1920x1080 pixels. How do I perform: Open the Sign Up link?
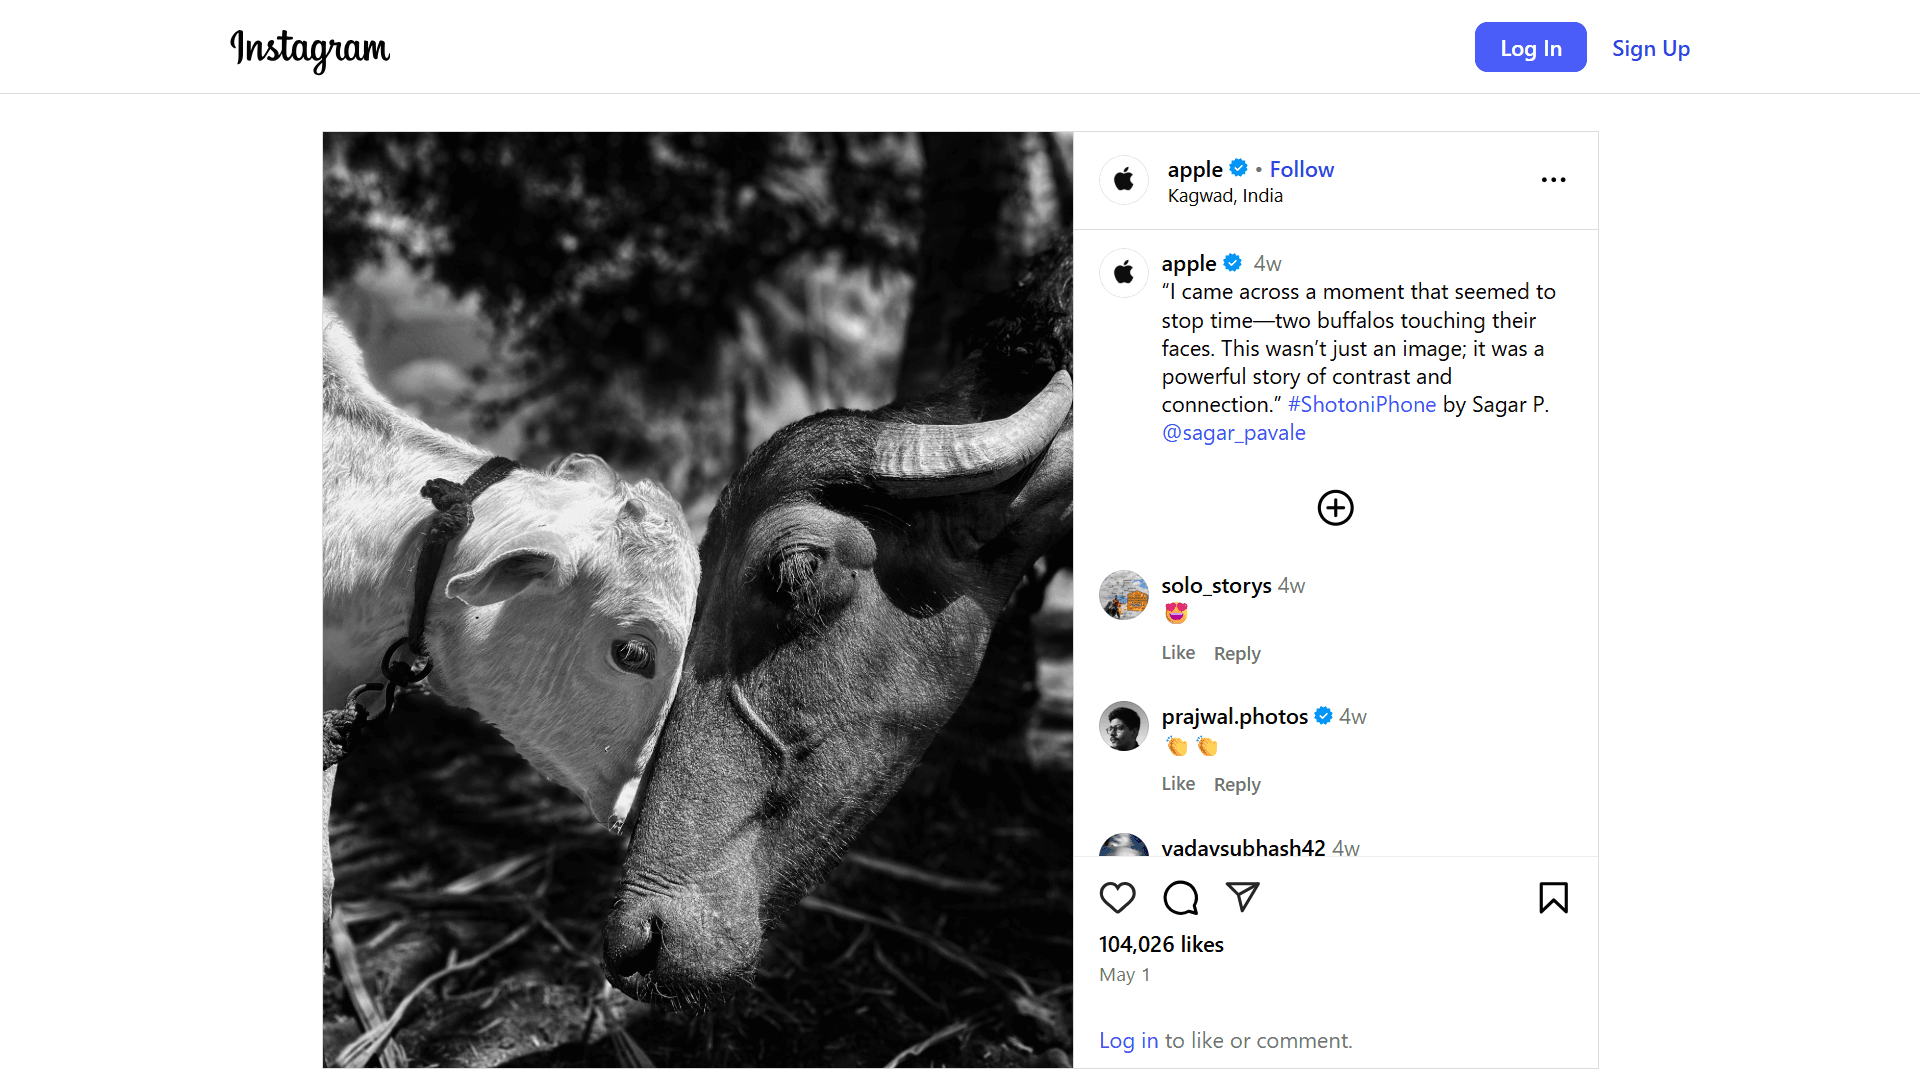pyautogui.click(x=1651, y=48)
